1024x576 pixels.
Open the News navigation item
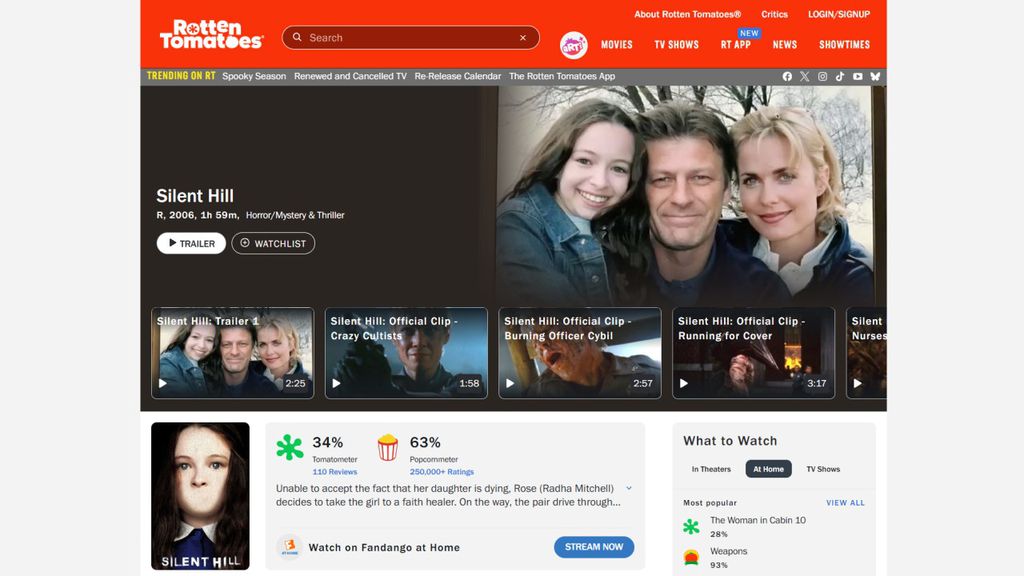click(x=784, y=45)
